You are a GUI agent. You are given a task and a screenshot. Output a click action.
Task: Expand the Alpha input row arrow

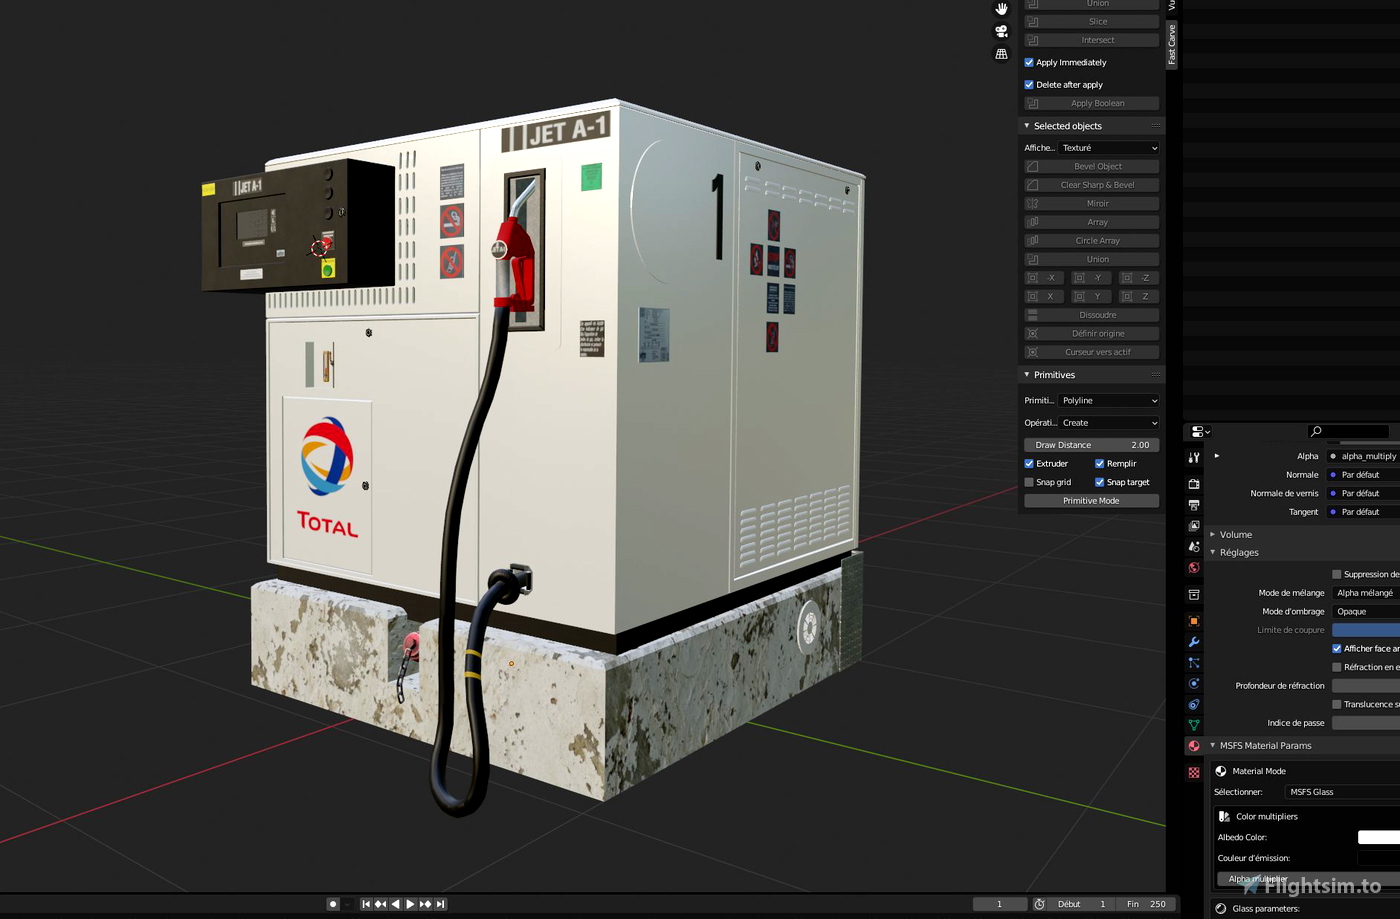(1217, 456)
